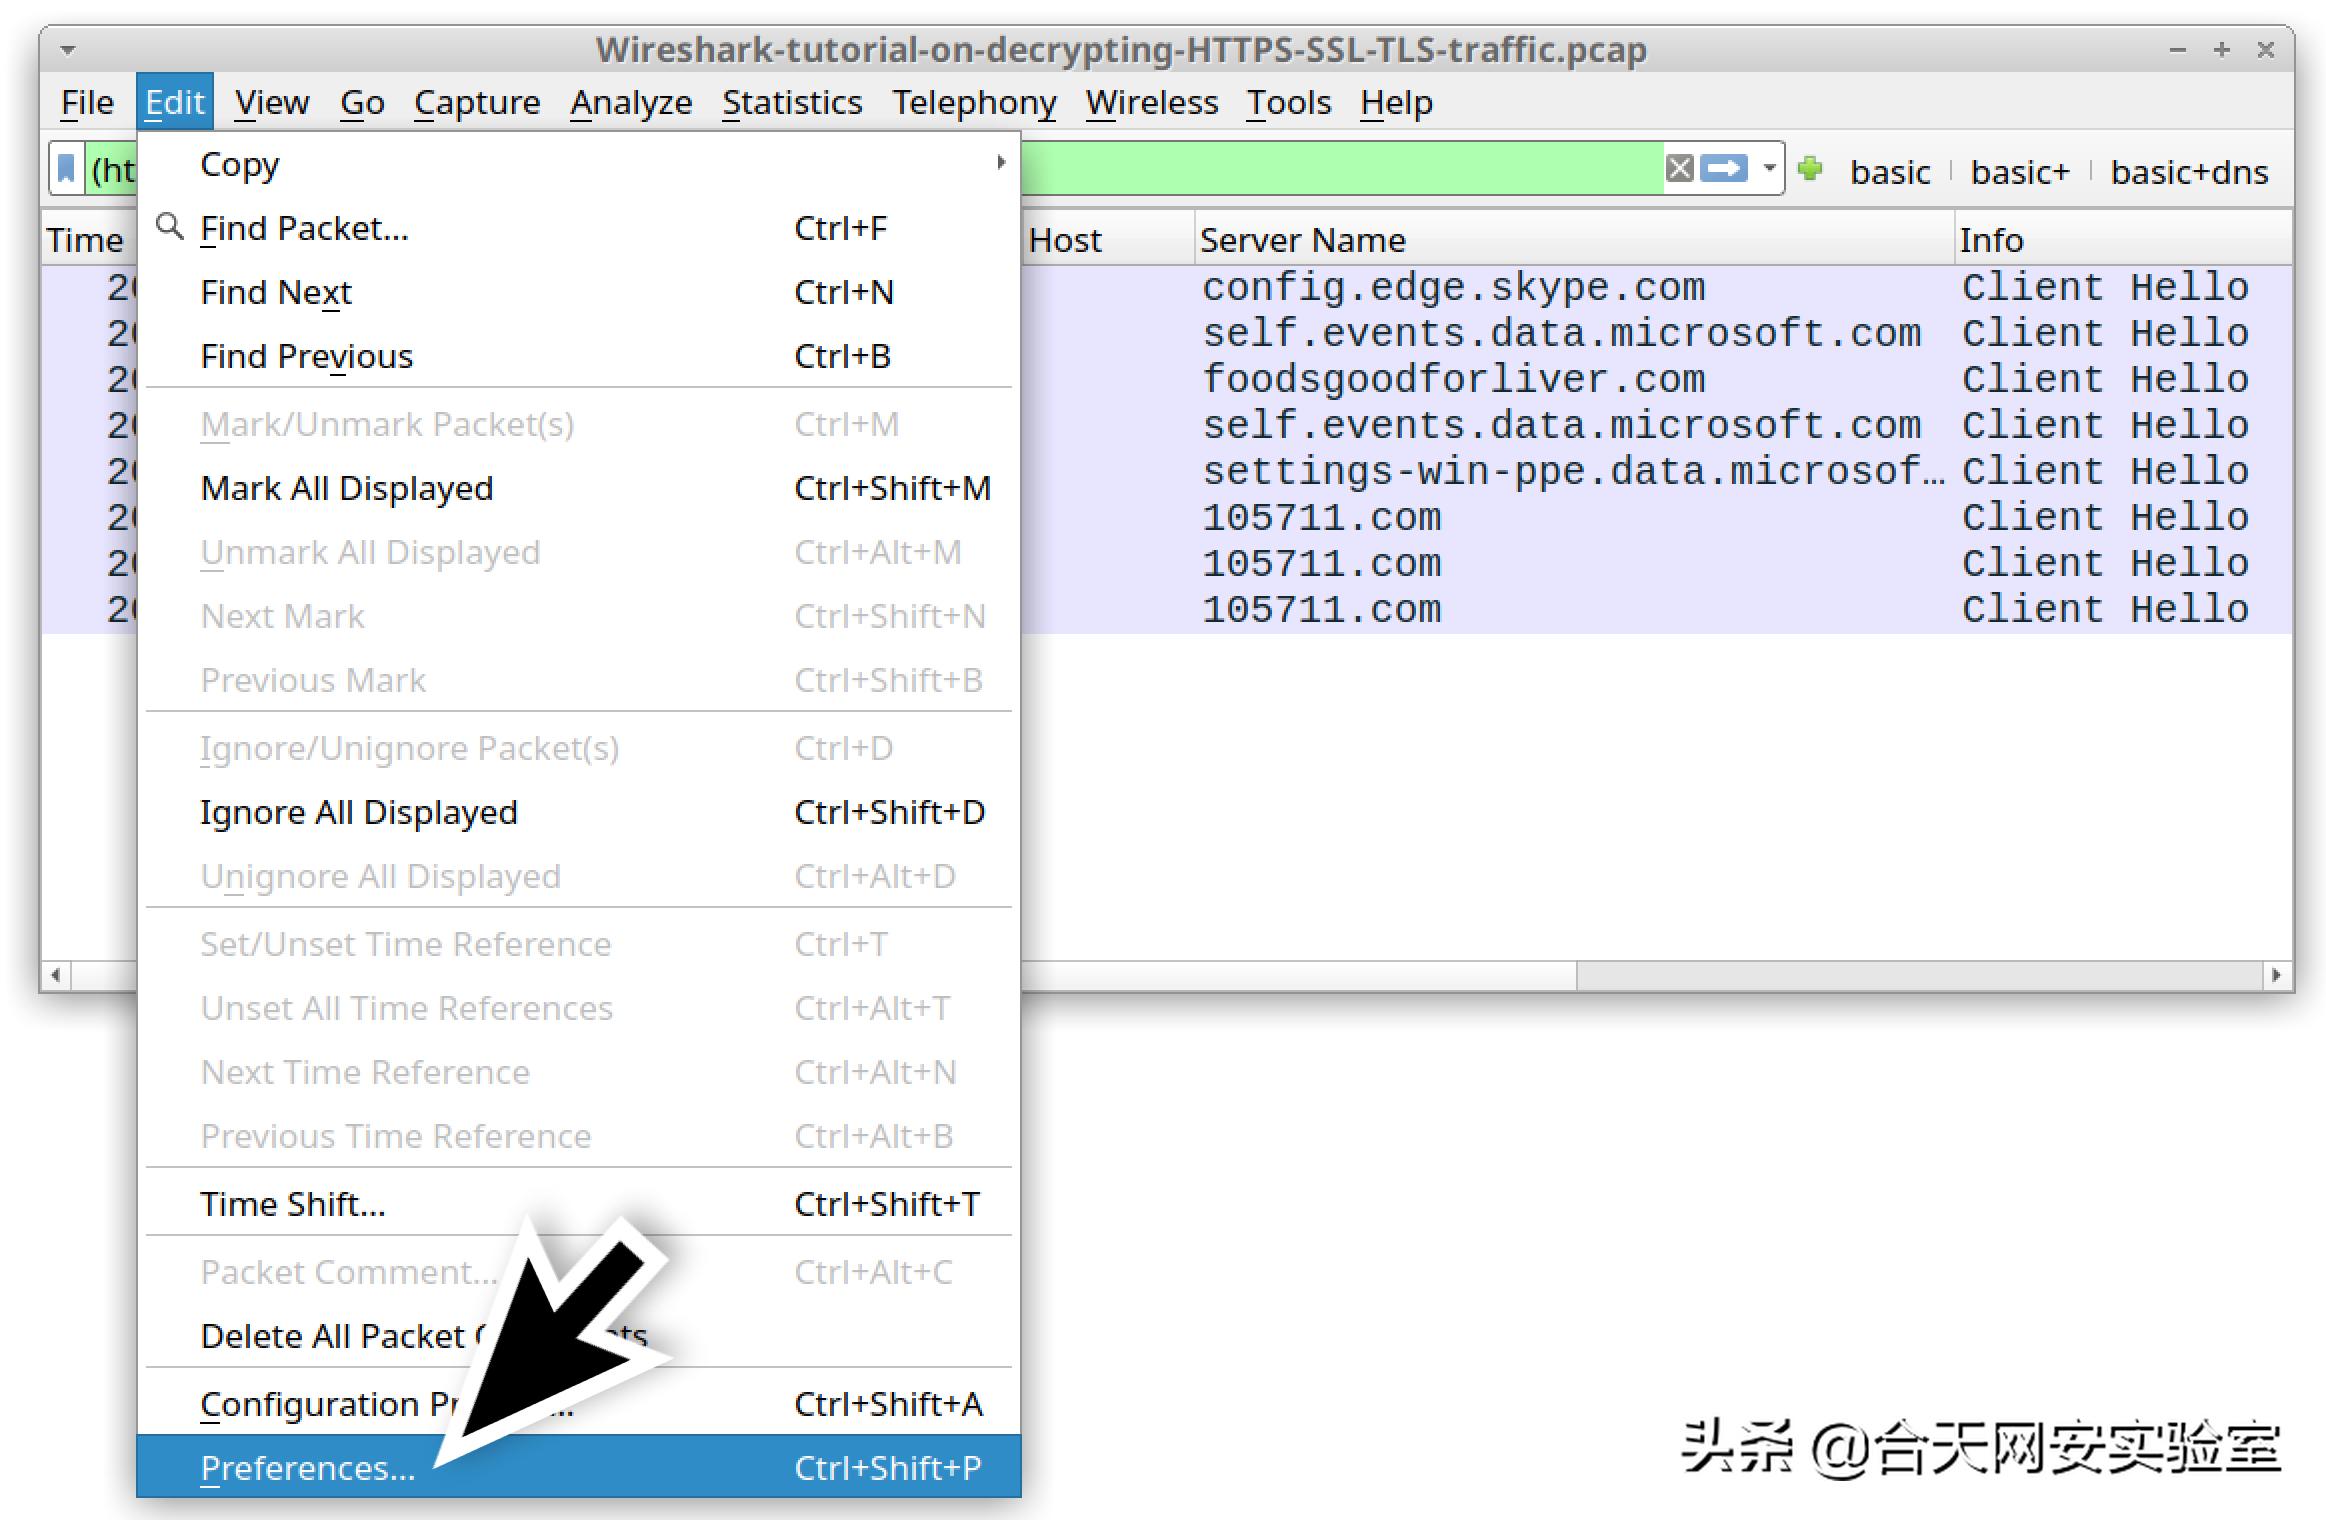2326x1520 pixels.
Task: Click the magnifier icon beside Find Packet
Action: click(170, 227)
